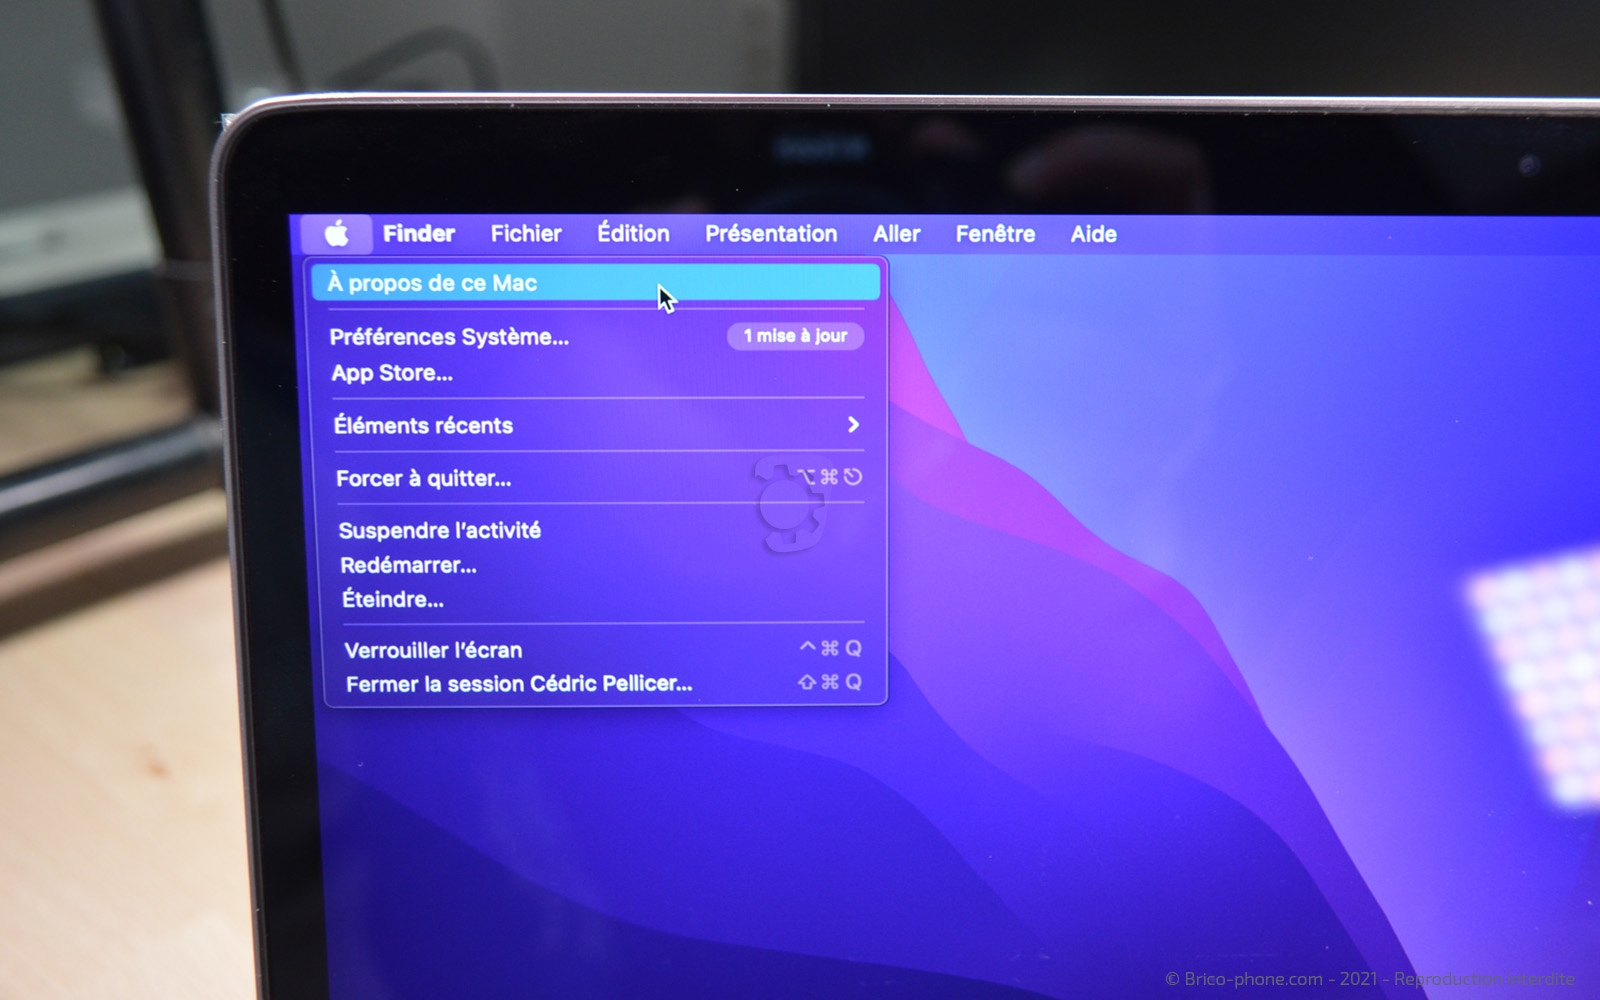Select Suspendre l'activité
This screenshot has height=1000, width=1600.
pyautogui.click(x=440, y=530)
